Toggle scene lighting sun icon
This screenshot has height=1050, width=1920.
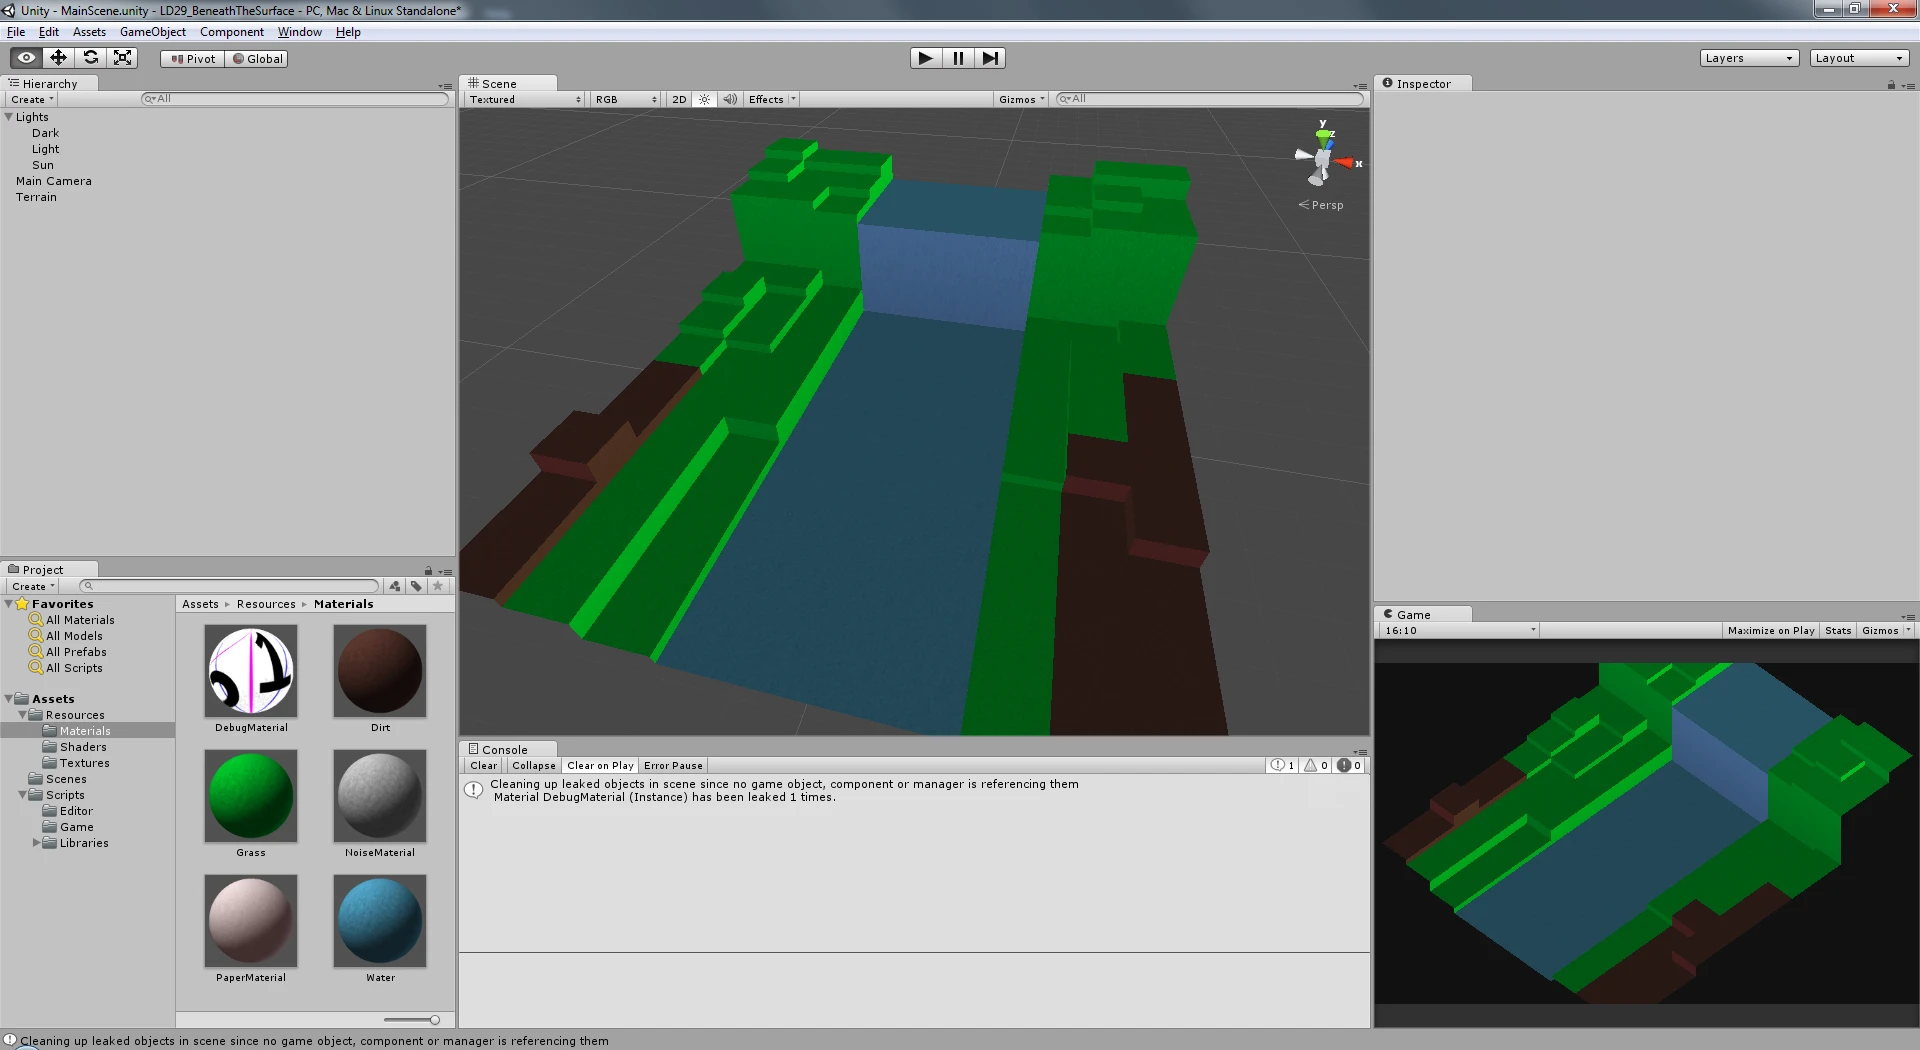point(705,99)
